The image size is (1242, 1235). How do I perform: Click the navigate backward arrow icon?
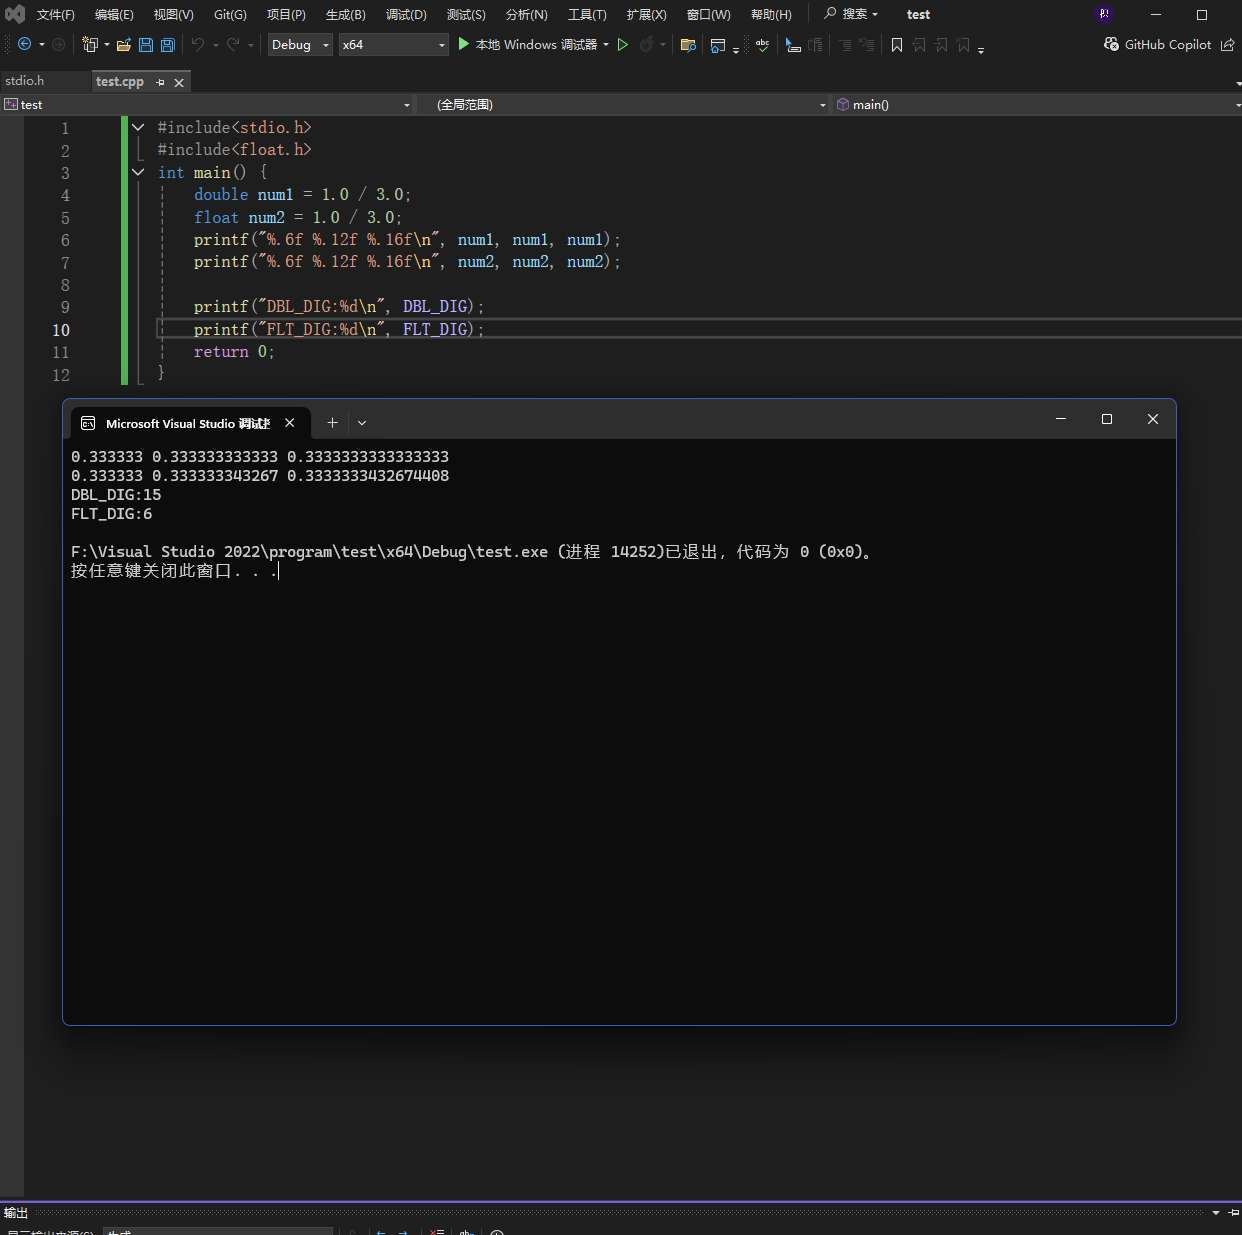coord(25,44)
